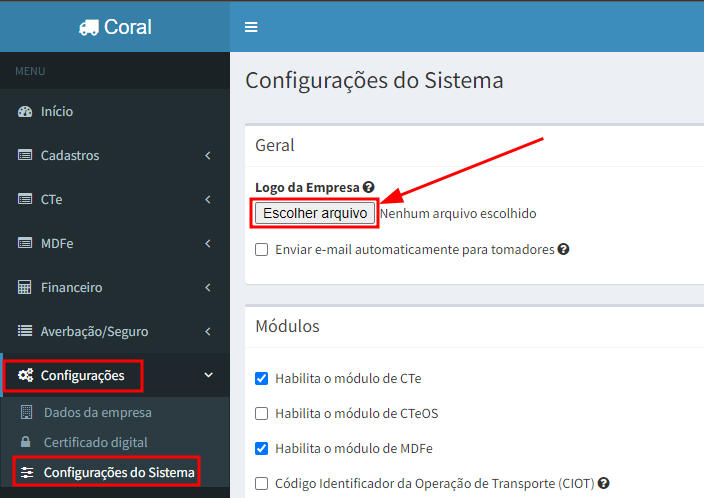Uncheck Habilita o módulo de CTe

click(262, 378)
